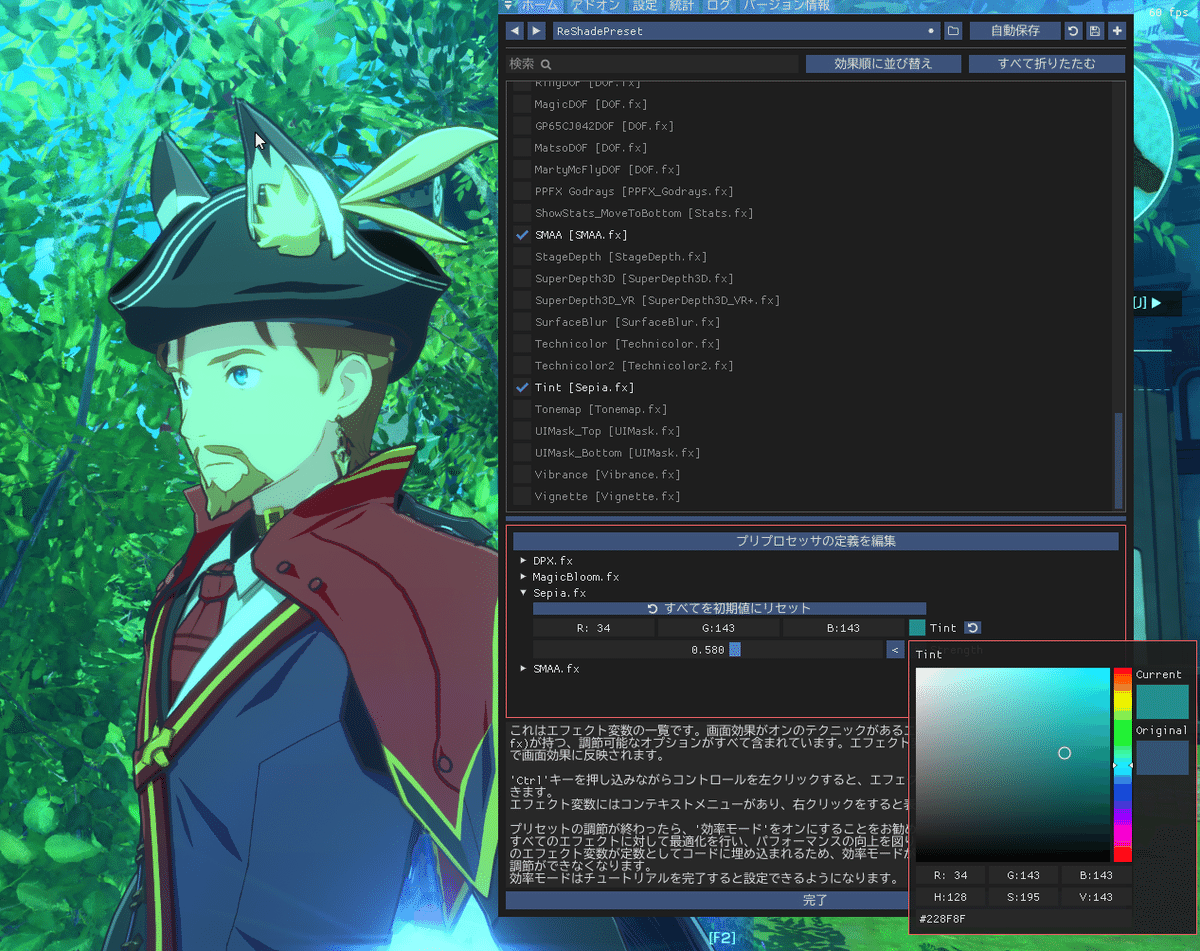Viewport: 1200px width, 951px height.
Task: Add a new preset with the plus icon
Action: [x=1117, y=31]
